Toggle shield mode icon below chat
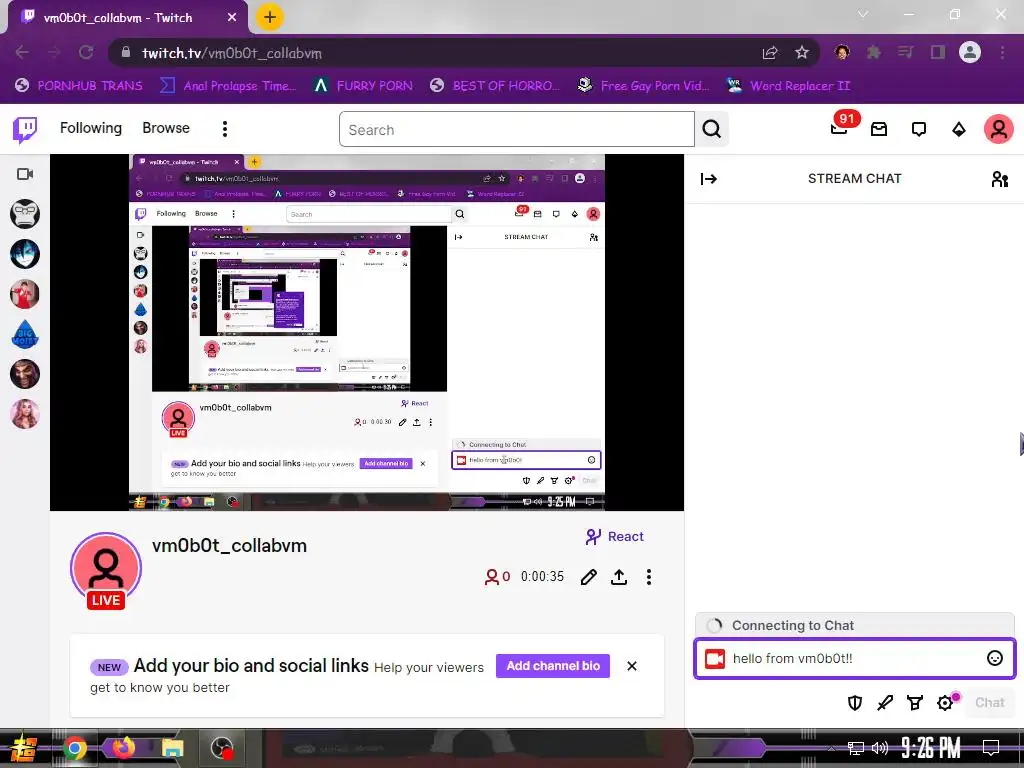This screenshot has height=768, width=1024. 854,703
